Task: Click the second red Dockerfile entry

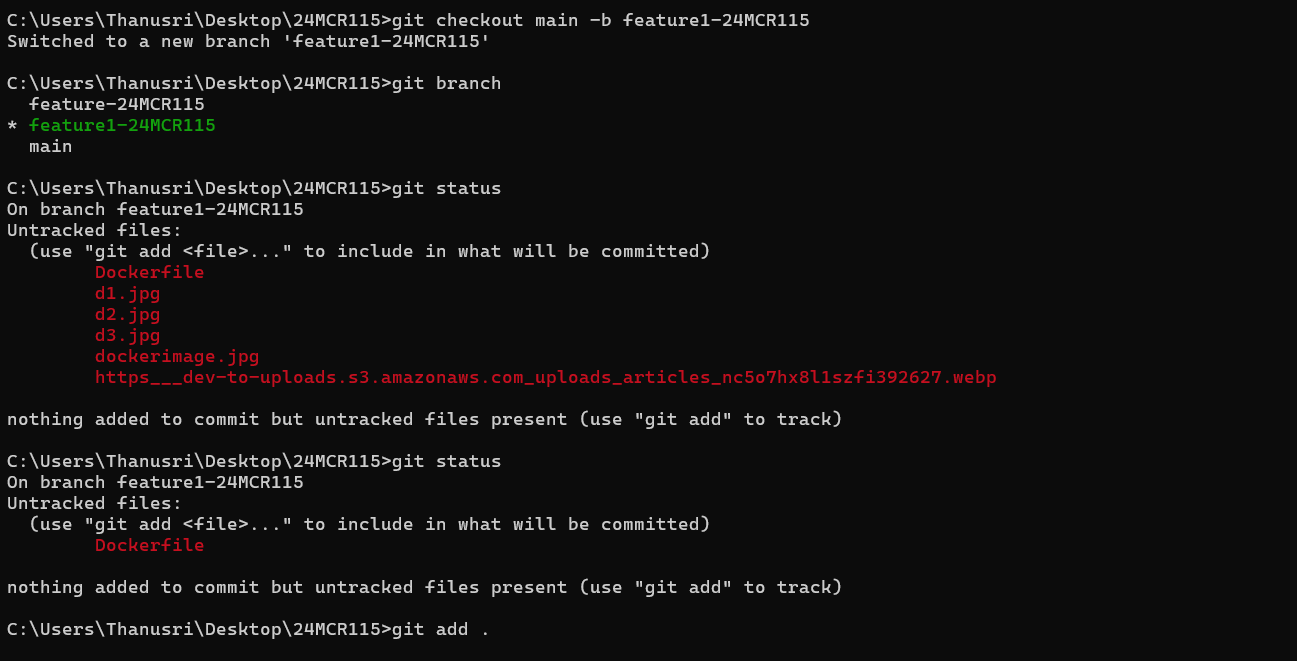Action: tap(150, 545)
